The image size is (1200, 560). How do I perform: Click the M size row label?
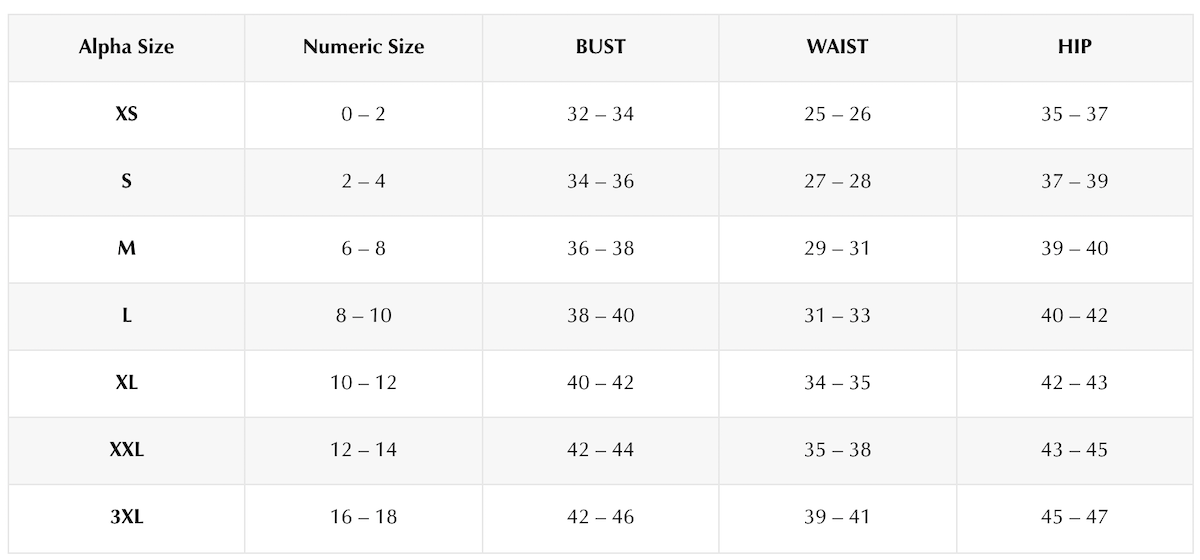click(x=126, y=248)
